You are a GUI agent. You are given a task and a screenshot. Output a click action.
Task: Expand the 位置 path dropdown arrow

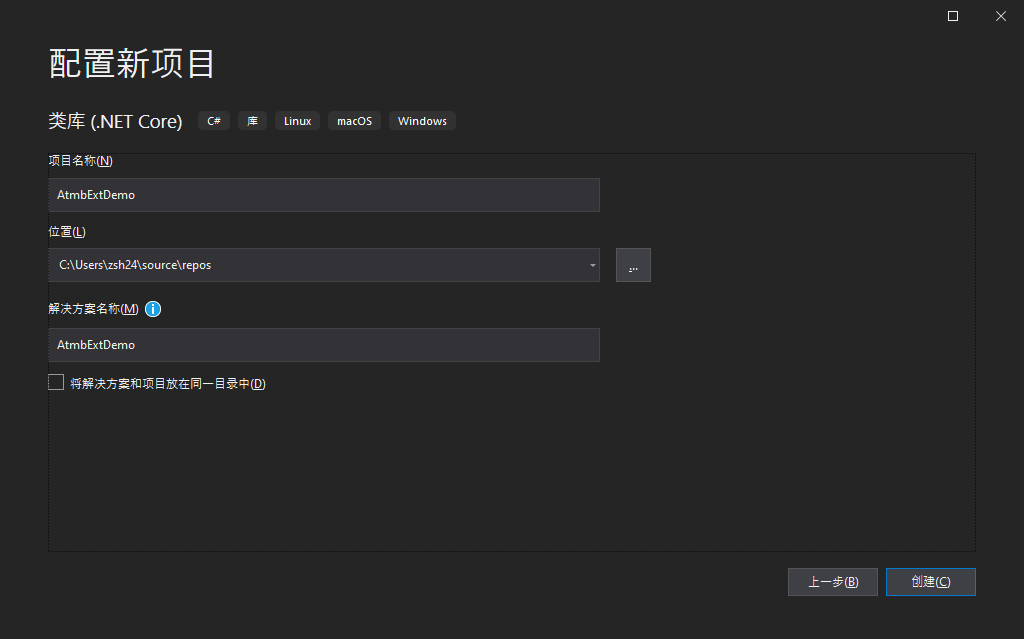pos(592,265)
